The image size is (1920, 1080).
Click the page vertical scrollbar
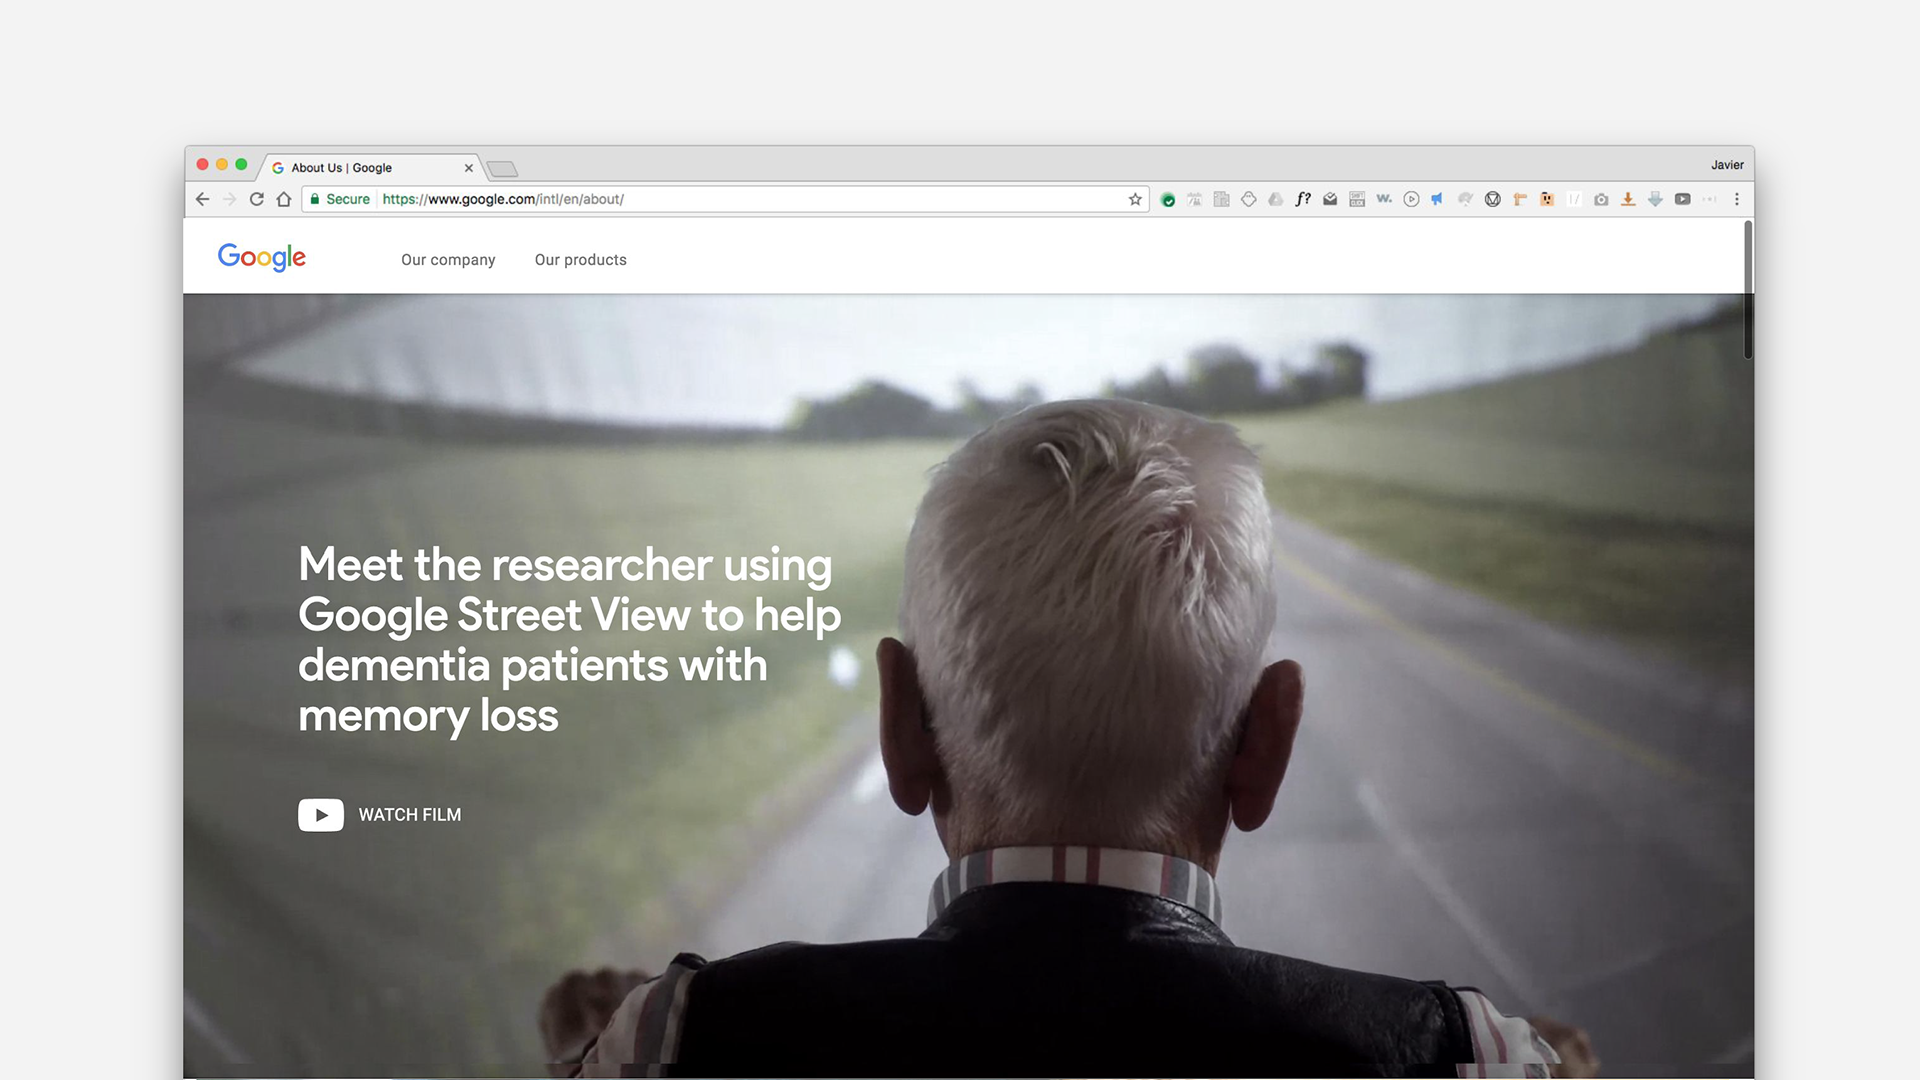[x=1748, y=290]
